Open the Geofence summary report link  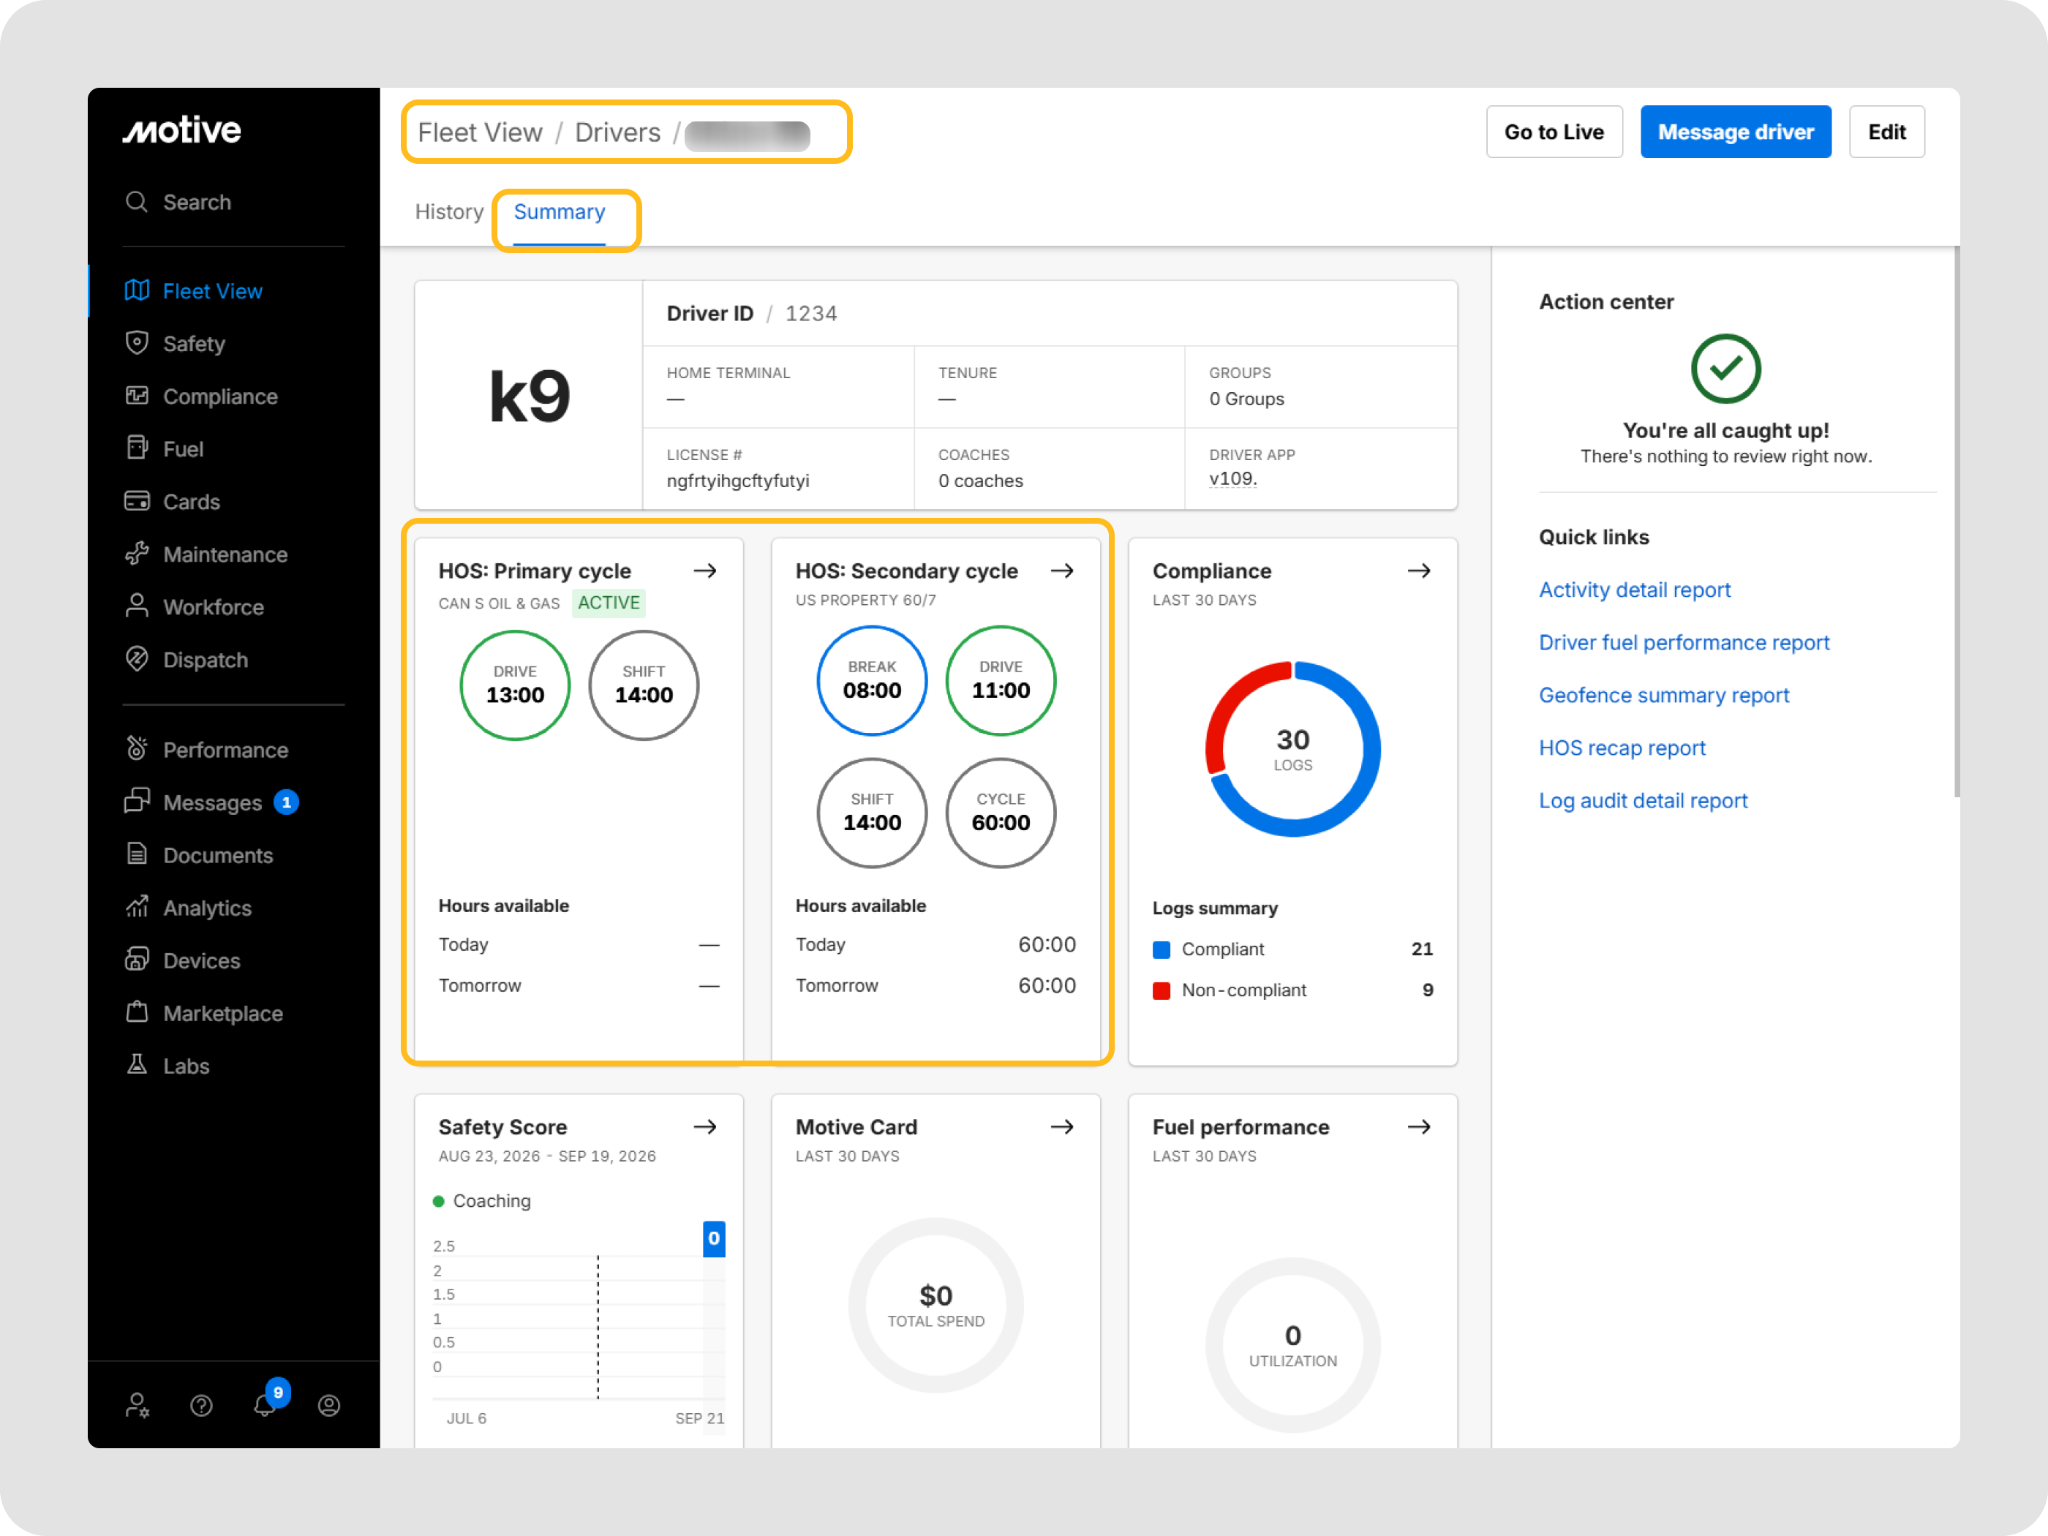[1664, 695]
